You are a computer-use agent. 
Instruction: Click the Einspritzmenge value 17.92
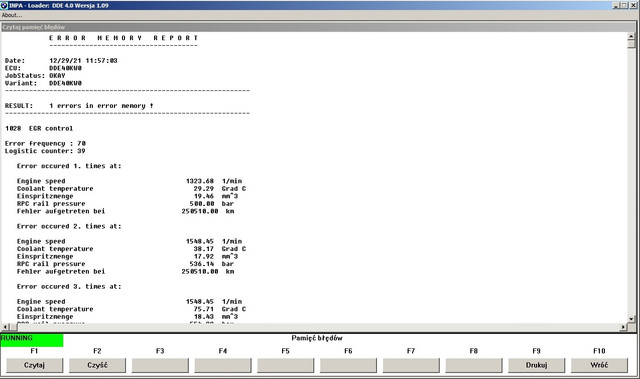(204, 256)
